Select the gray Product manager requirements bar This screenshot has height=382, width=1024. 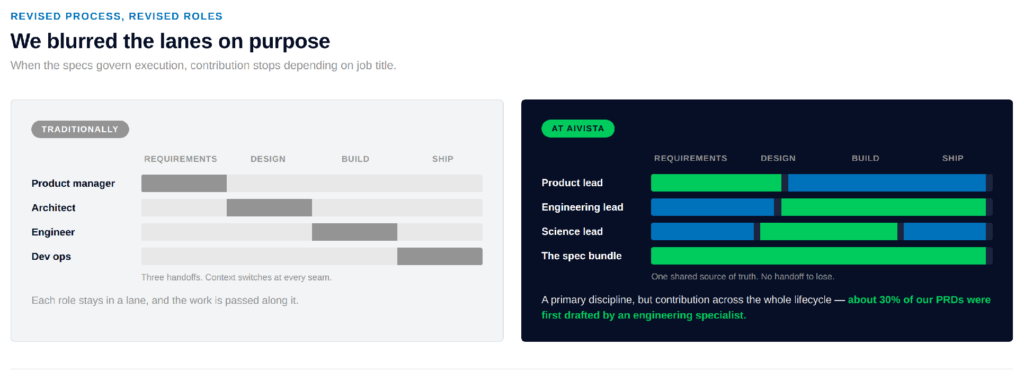184,183
